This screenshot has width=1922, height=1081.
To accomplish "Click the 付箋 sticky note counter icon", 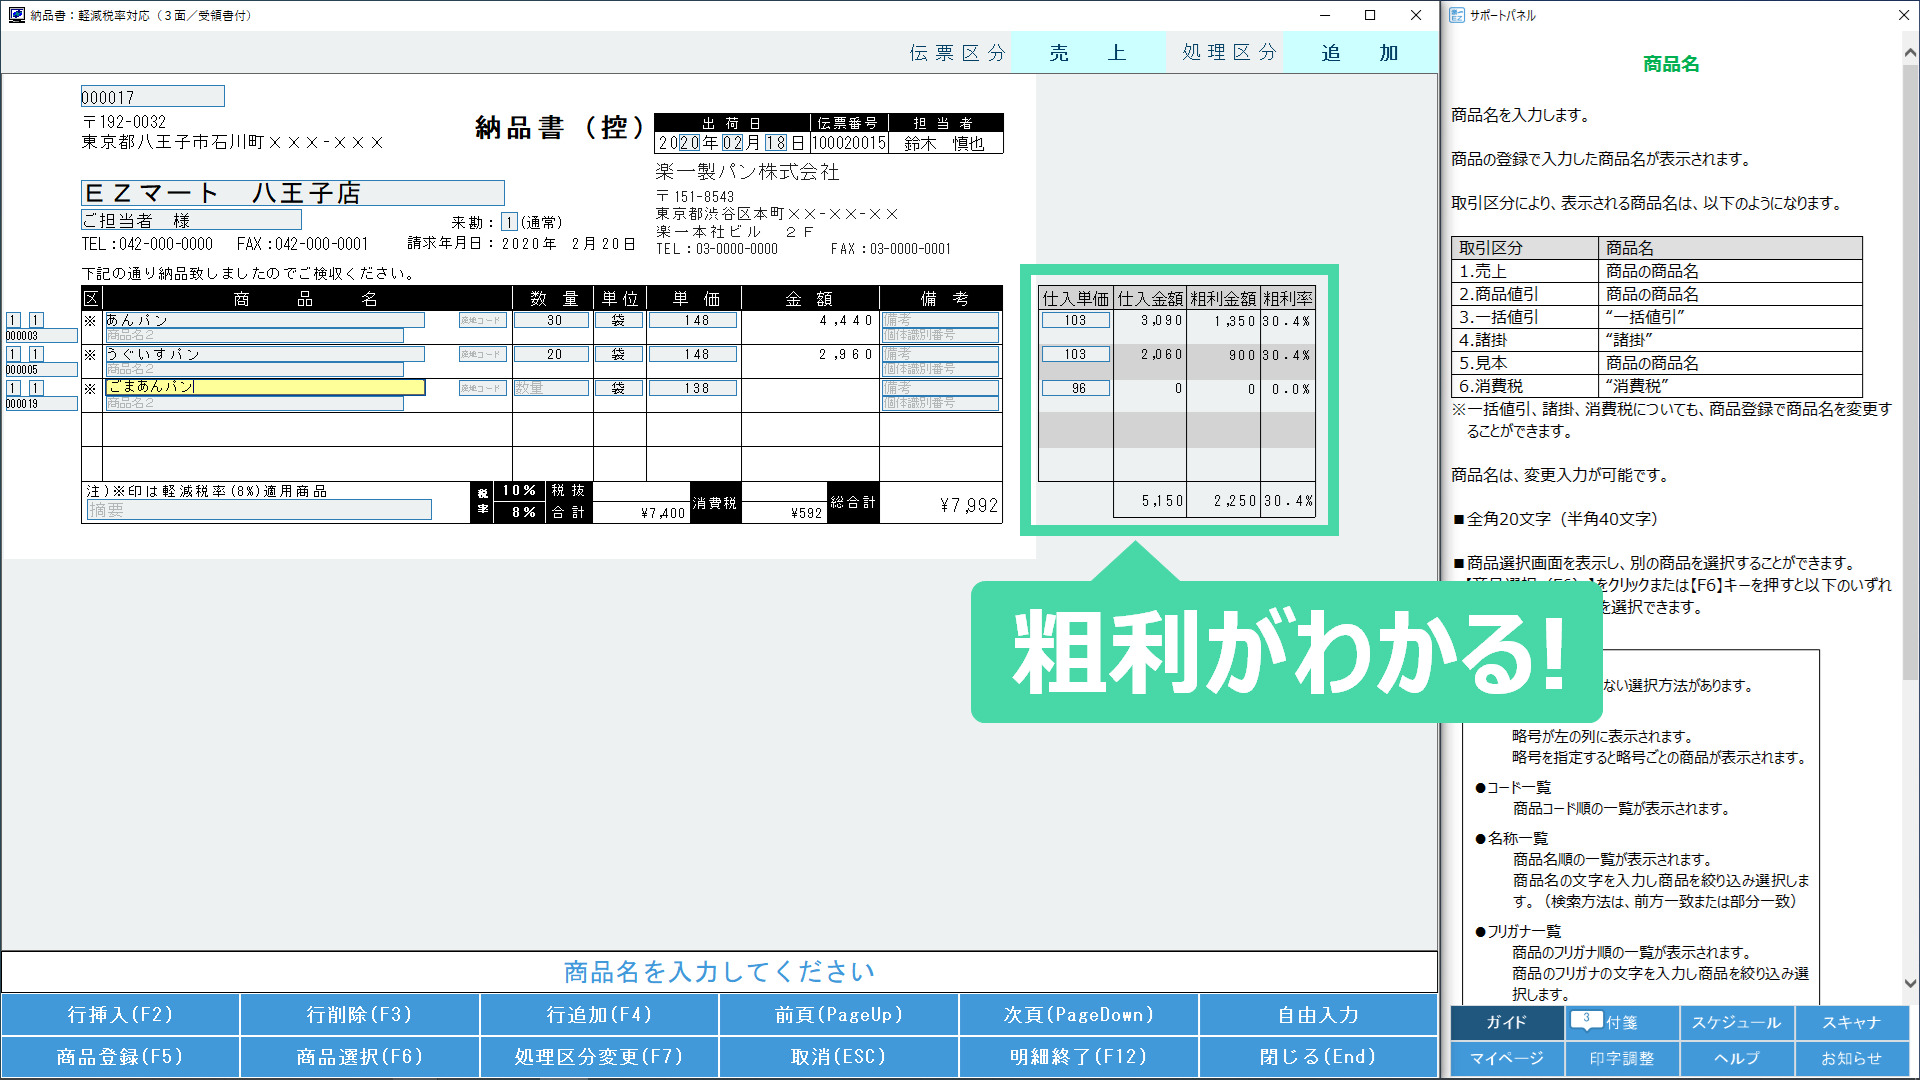I will [1586, 1021].
